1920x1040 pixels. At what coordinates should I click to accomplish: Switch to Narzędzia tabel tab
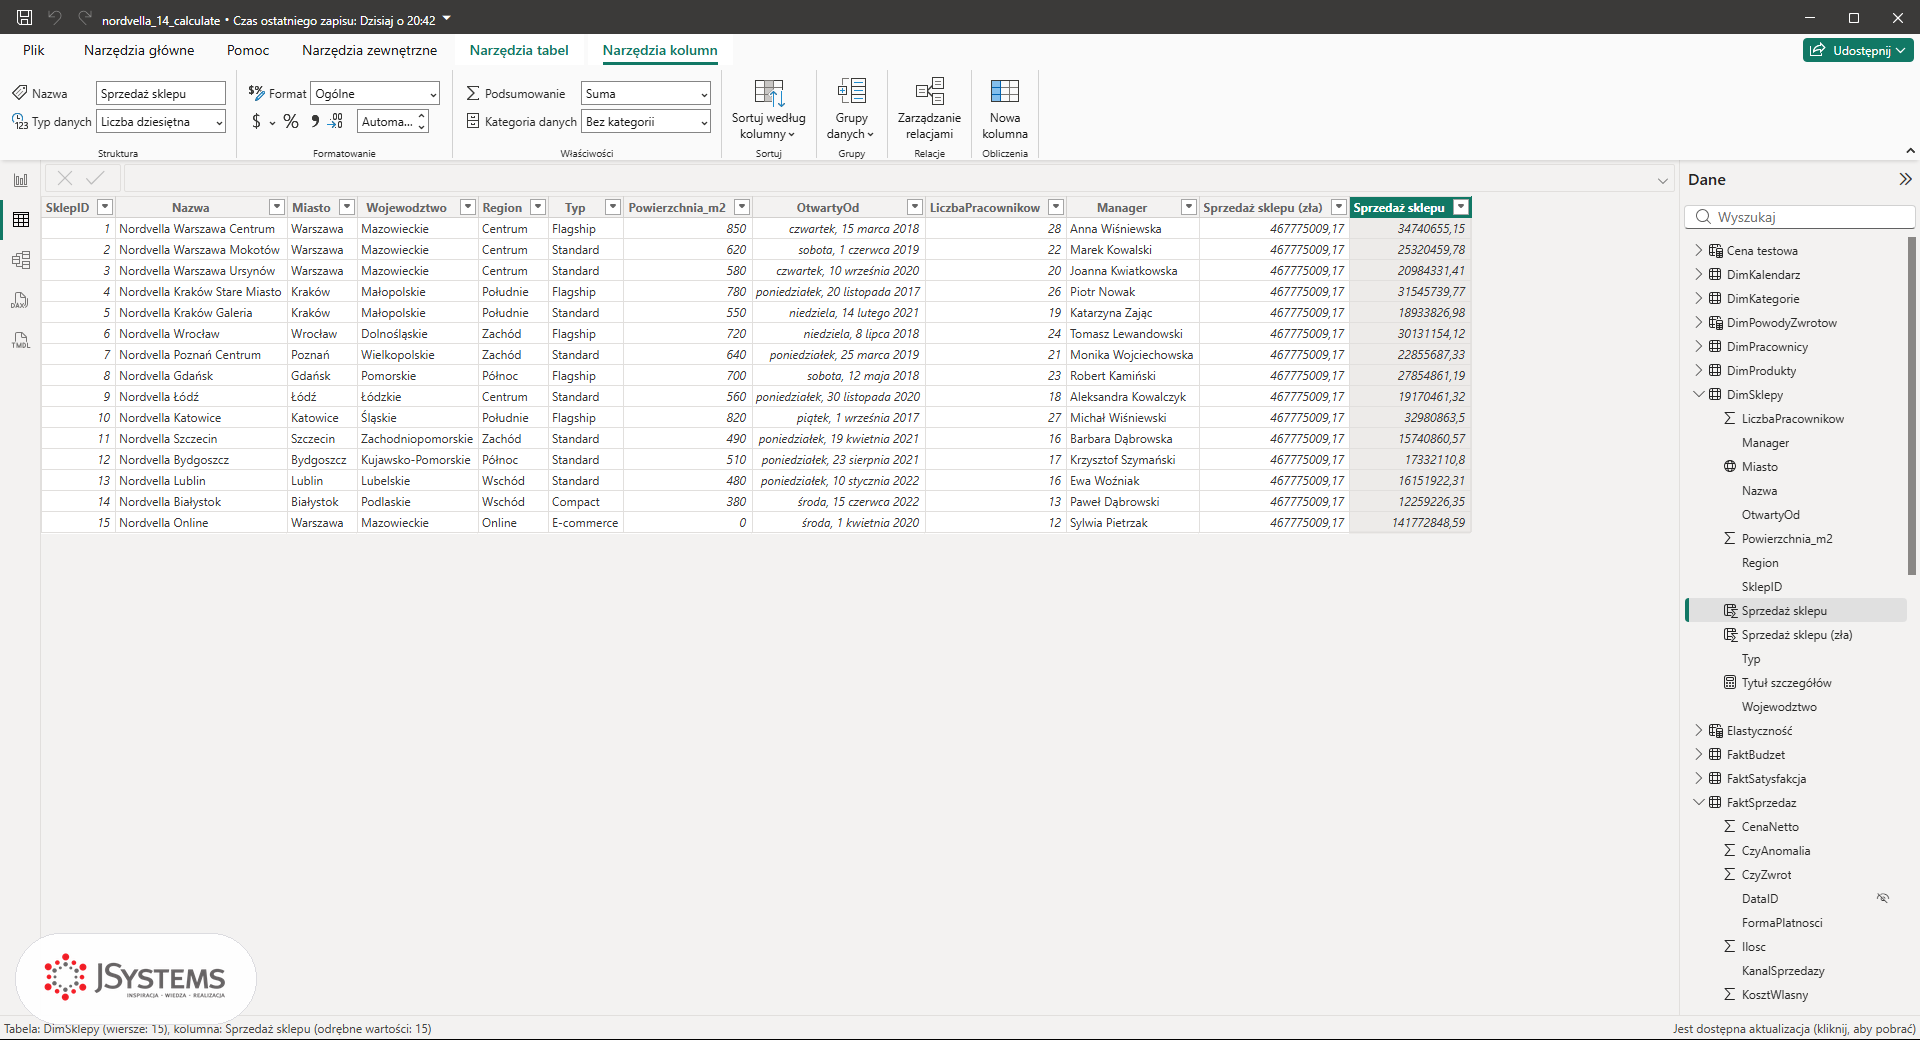pyautogui.click(x=519, y=50)
